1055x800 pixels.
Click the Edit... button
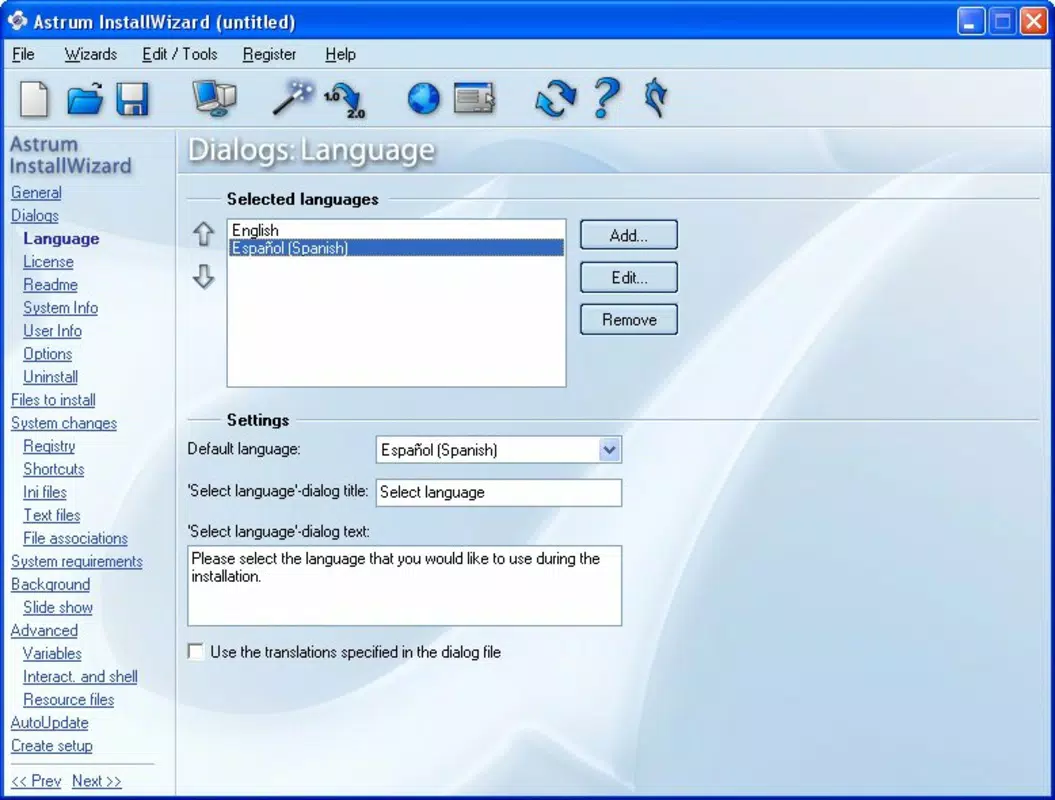click(628, 277)
